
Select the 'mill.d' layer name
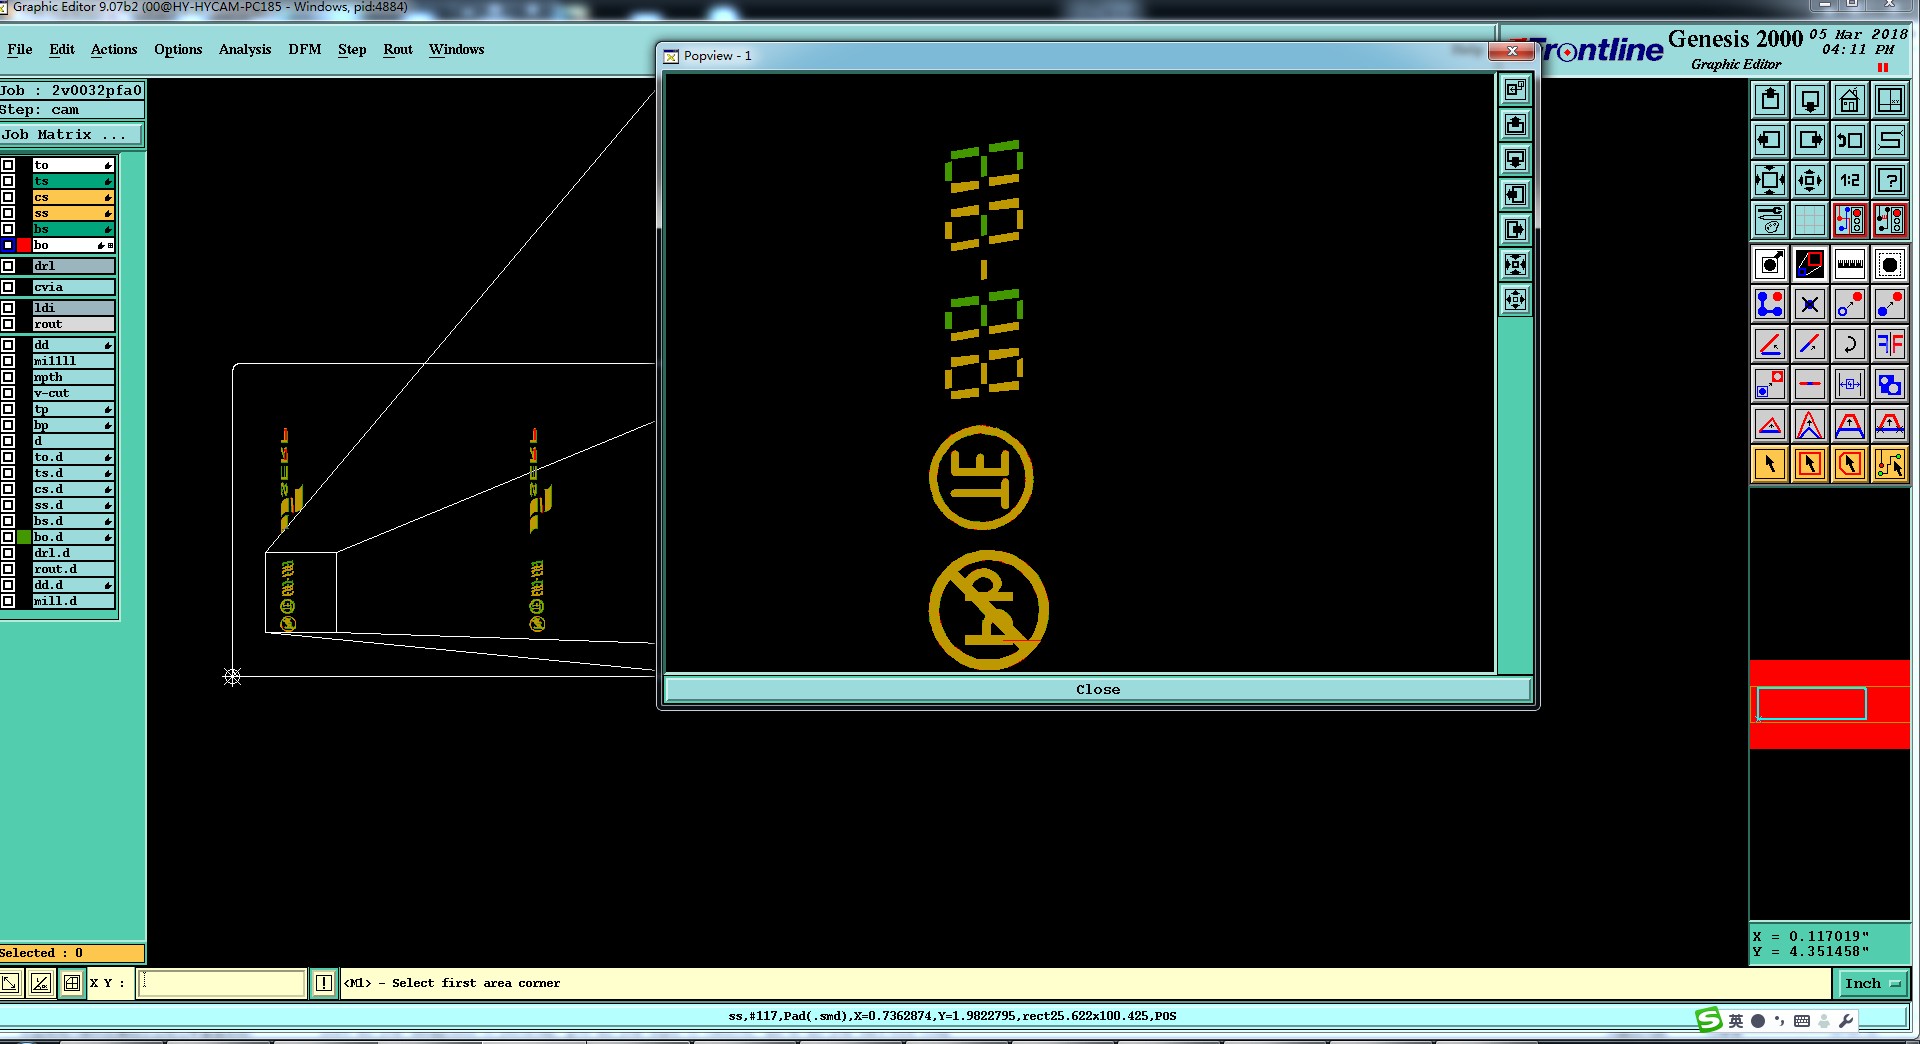[73, 601]
